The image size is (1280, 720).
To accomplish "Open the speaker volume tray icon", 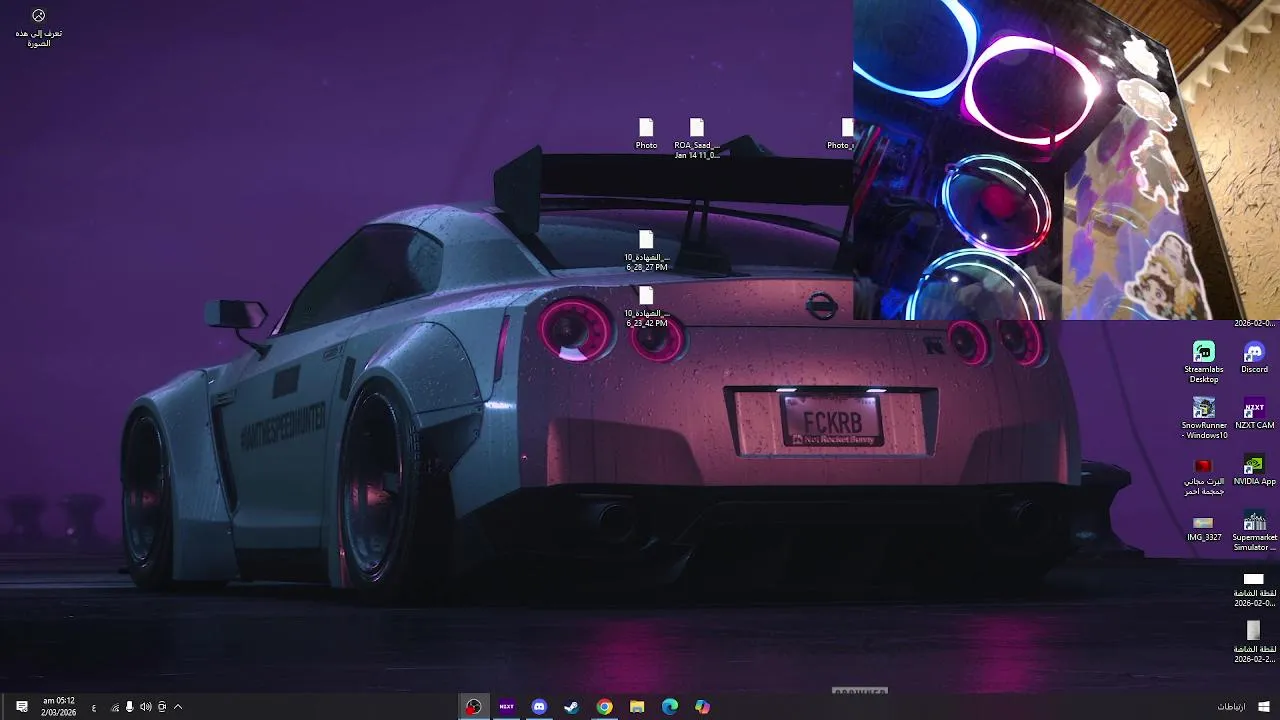I will point(146,707).
